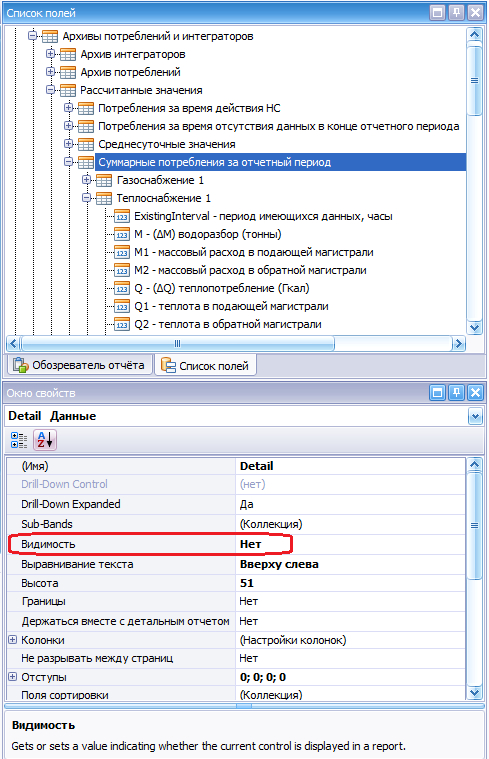Viewport: 489px width, 759px height.
Task: Expand the Архив потреблений node
Action: point(50,72)
